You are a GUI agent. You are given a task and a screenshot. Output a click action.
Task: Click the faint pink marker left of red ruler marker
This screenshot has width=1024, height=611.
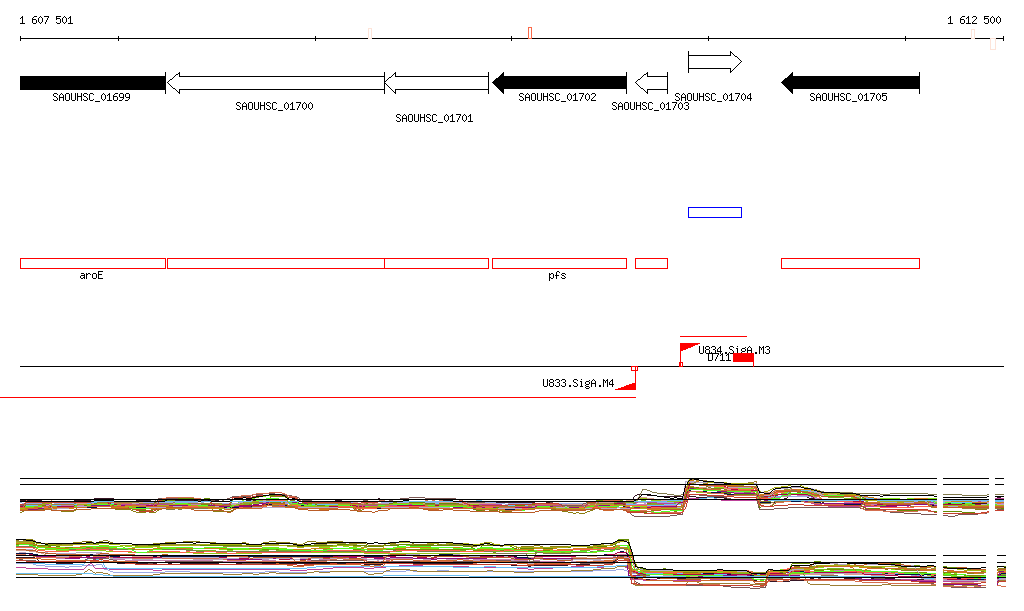coord(370,33)
